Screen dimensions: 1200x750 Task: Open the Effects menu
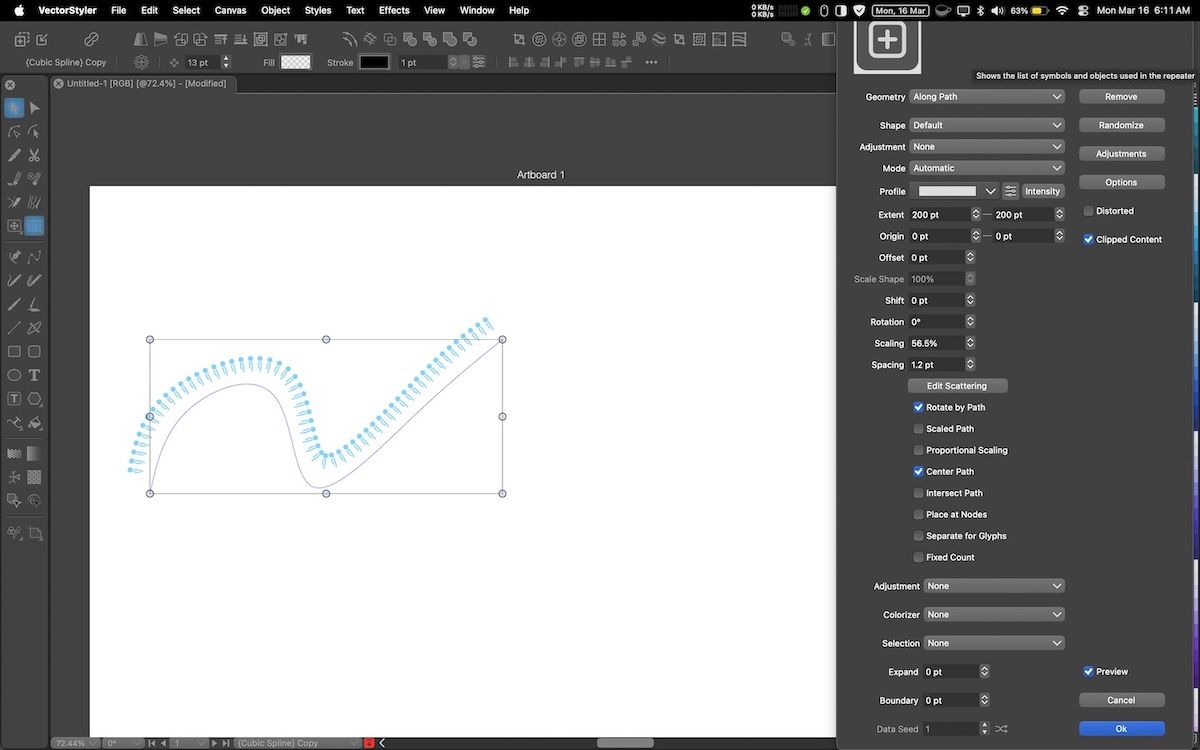click(x=394, y=10)
